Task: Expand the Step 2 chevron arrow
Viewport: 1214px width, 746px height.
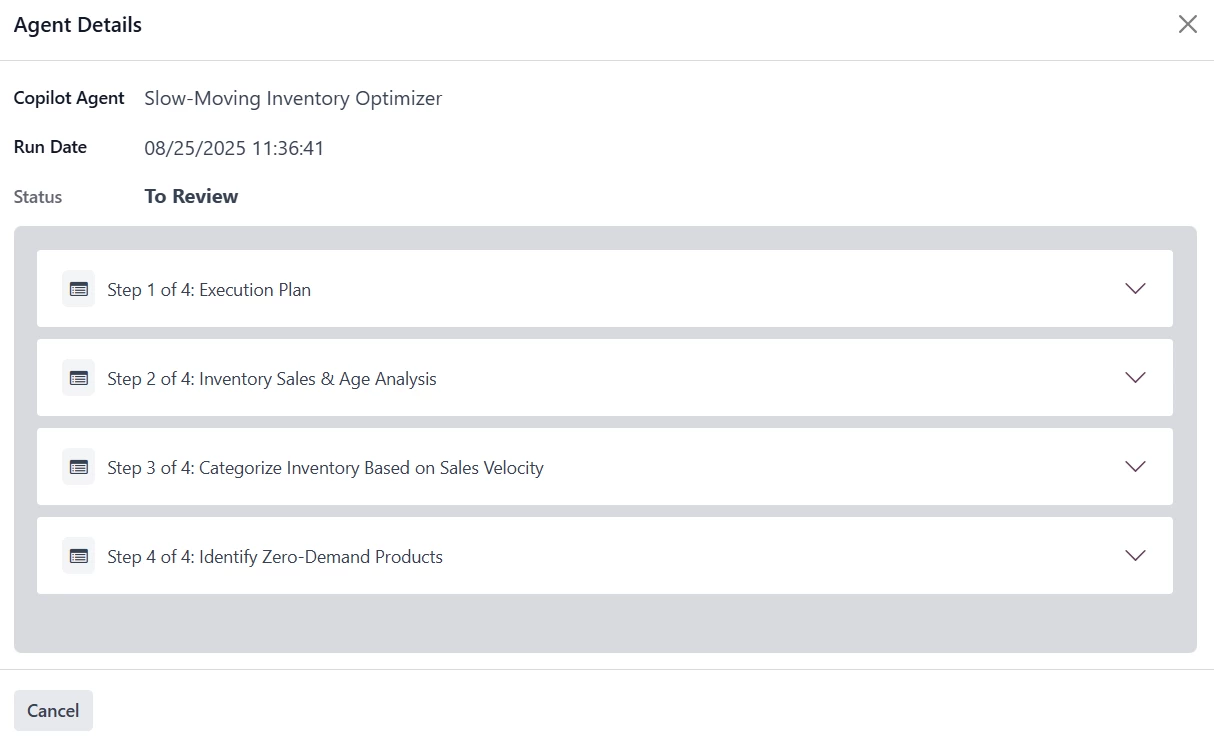Action: (x=1135, y=378)
